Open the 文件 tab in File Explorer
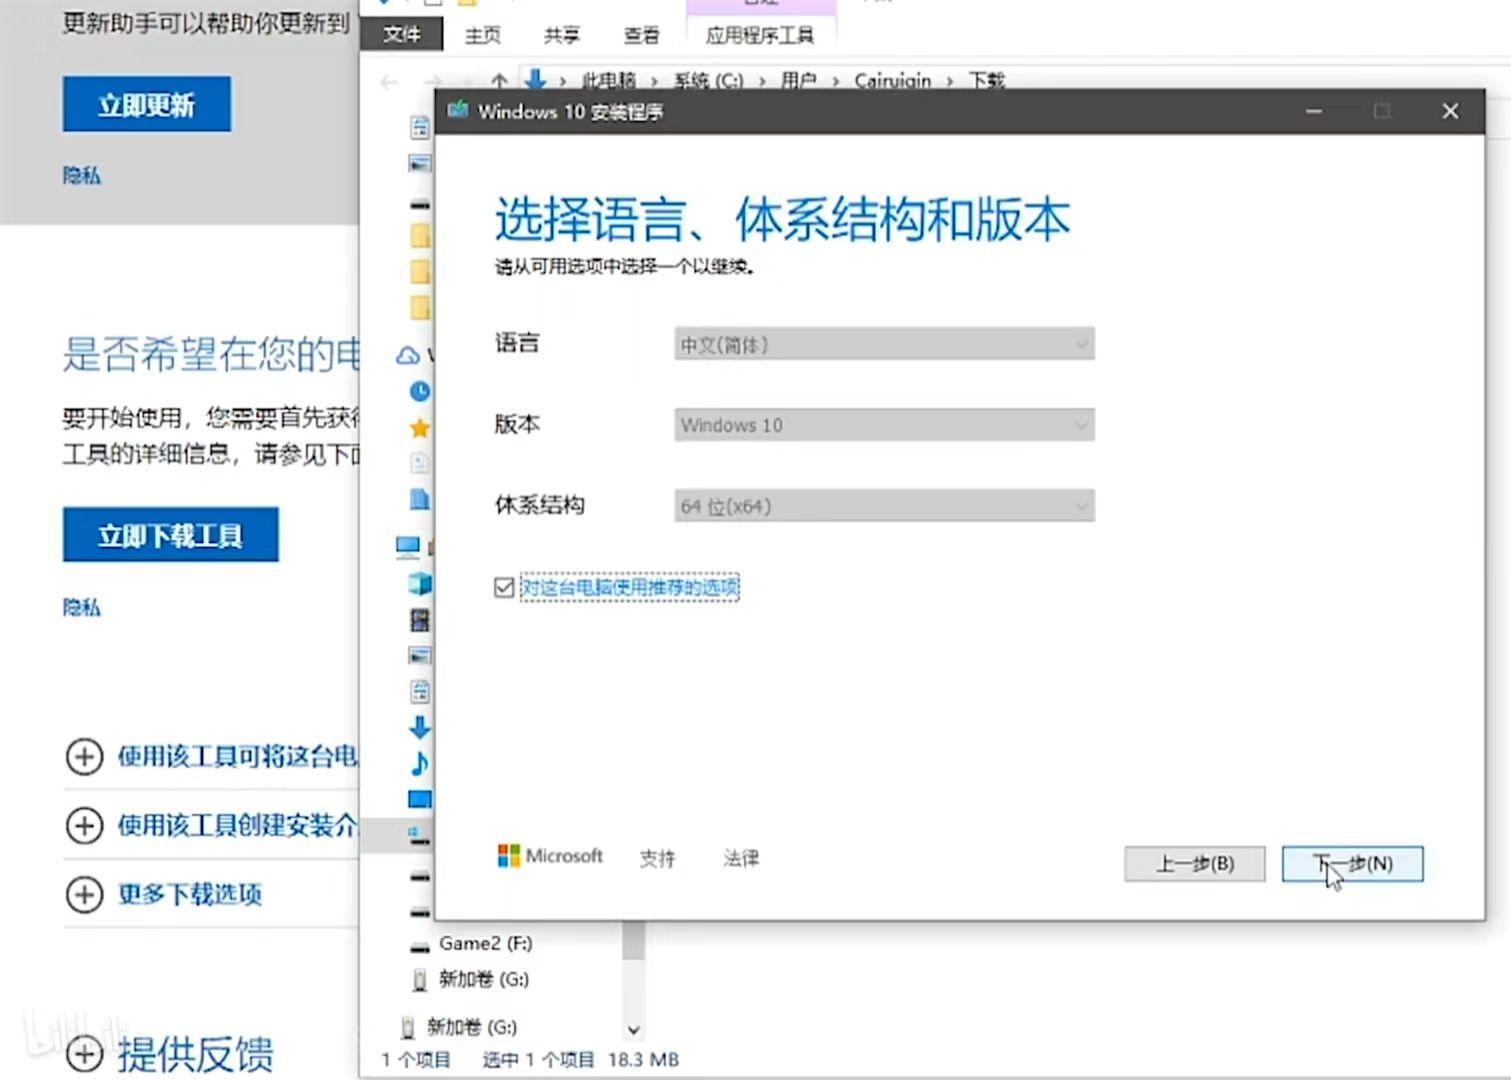Viewport: 1511px width, 1080px height. (402, 35)
